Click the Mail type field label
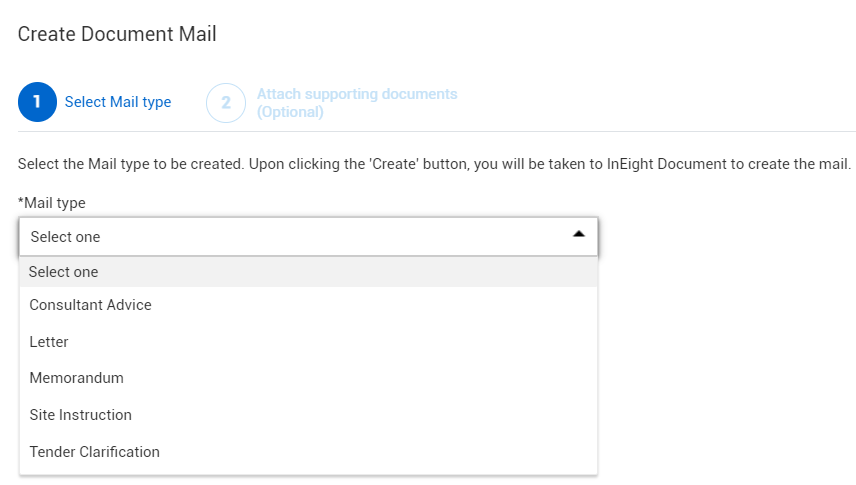856x485 pixels. pyautogui.click(x=55, y=203)
